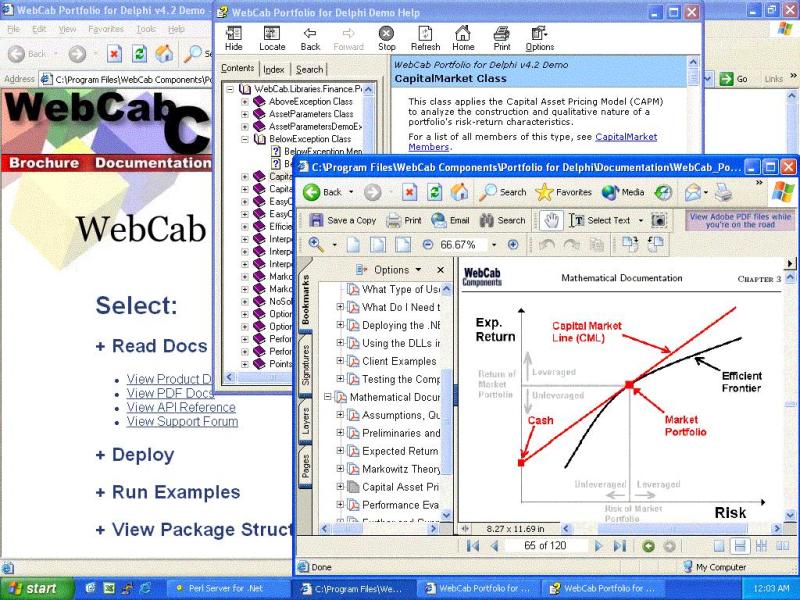The width and height of the screenshot is (800, 600).
Task: Open the Signatures side tab
Action: point(305,365)
